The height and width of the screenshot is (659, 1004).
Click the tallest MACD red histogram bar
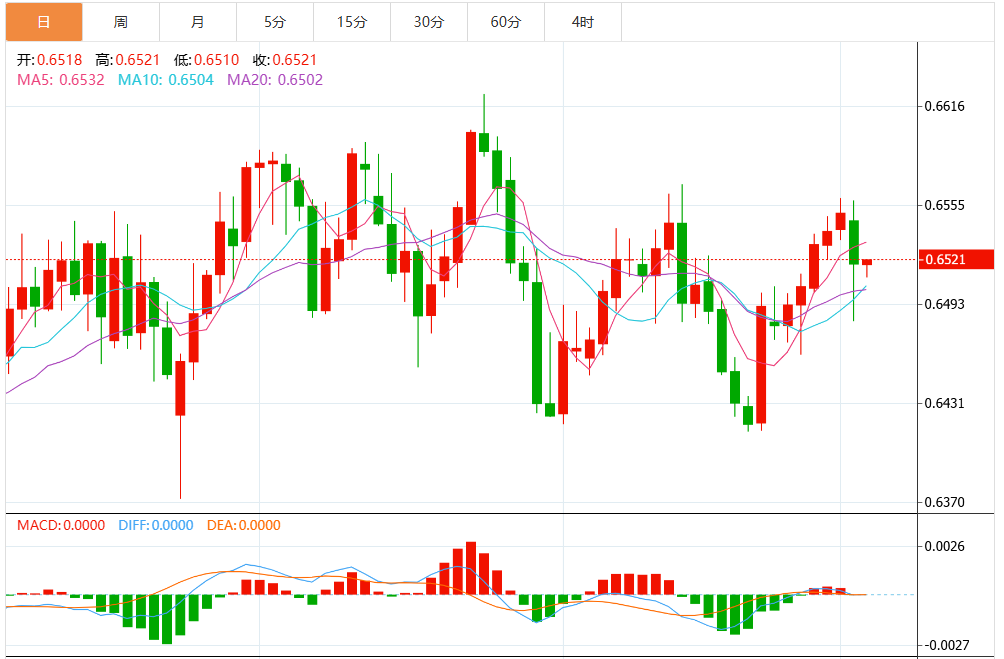[471, 568]
